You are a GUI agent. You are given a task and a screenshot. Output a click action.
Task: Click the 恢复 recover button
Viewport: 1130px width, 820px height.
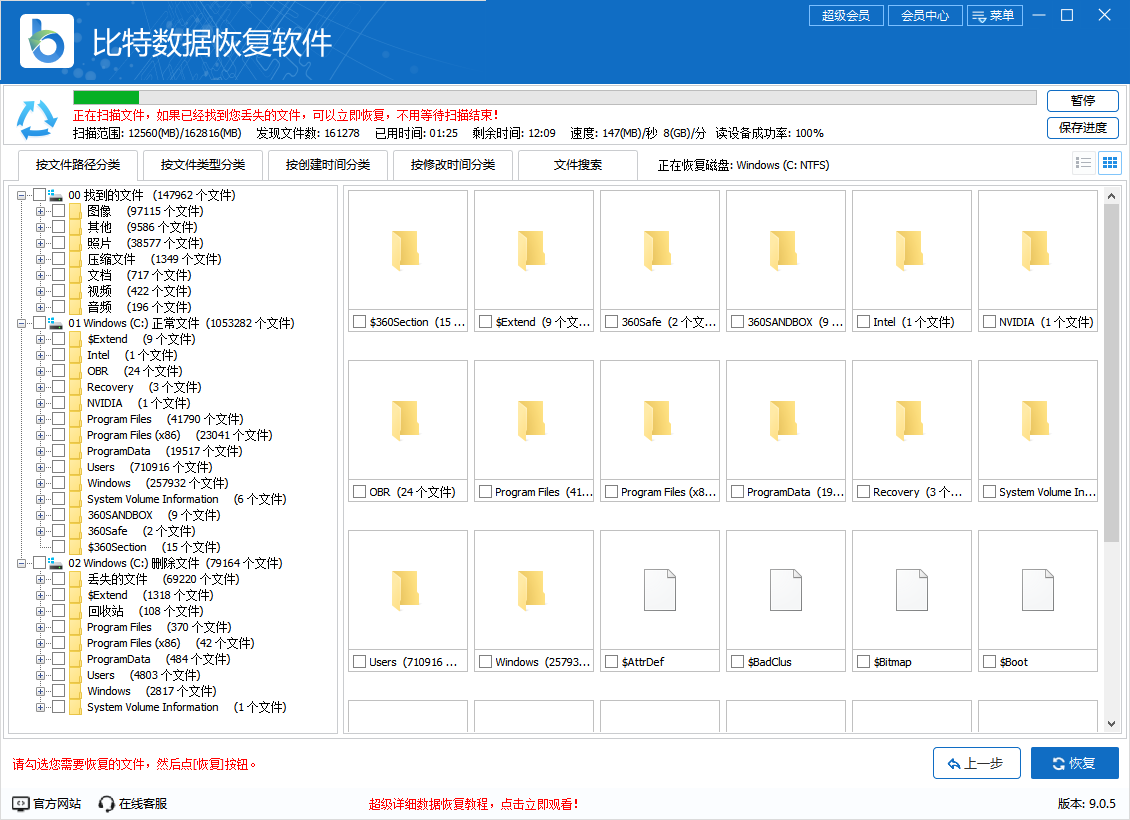[x=1074, y=763]
